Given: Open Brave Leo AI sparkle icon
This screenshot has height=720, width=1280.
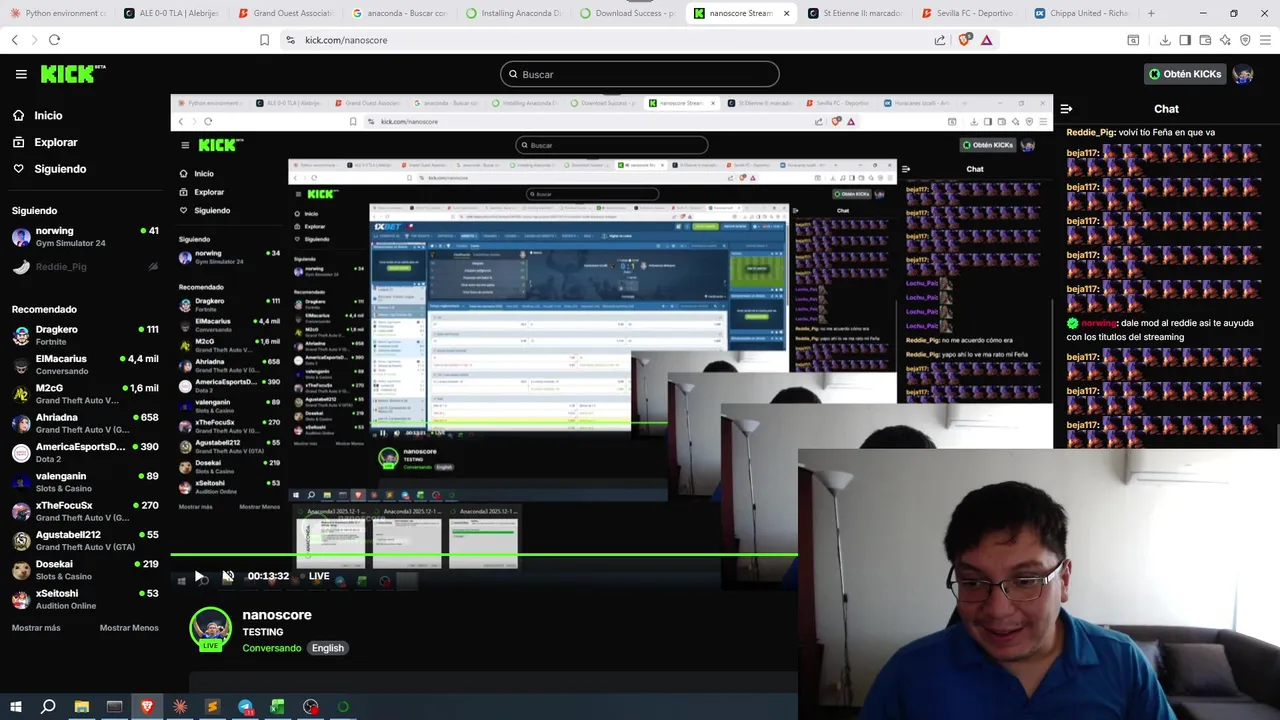Looking at the screenshot, I should point(1225,40).
